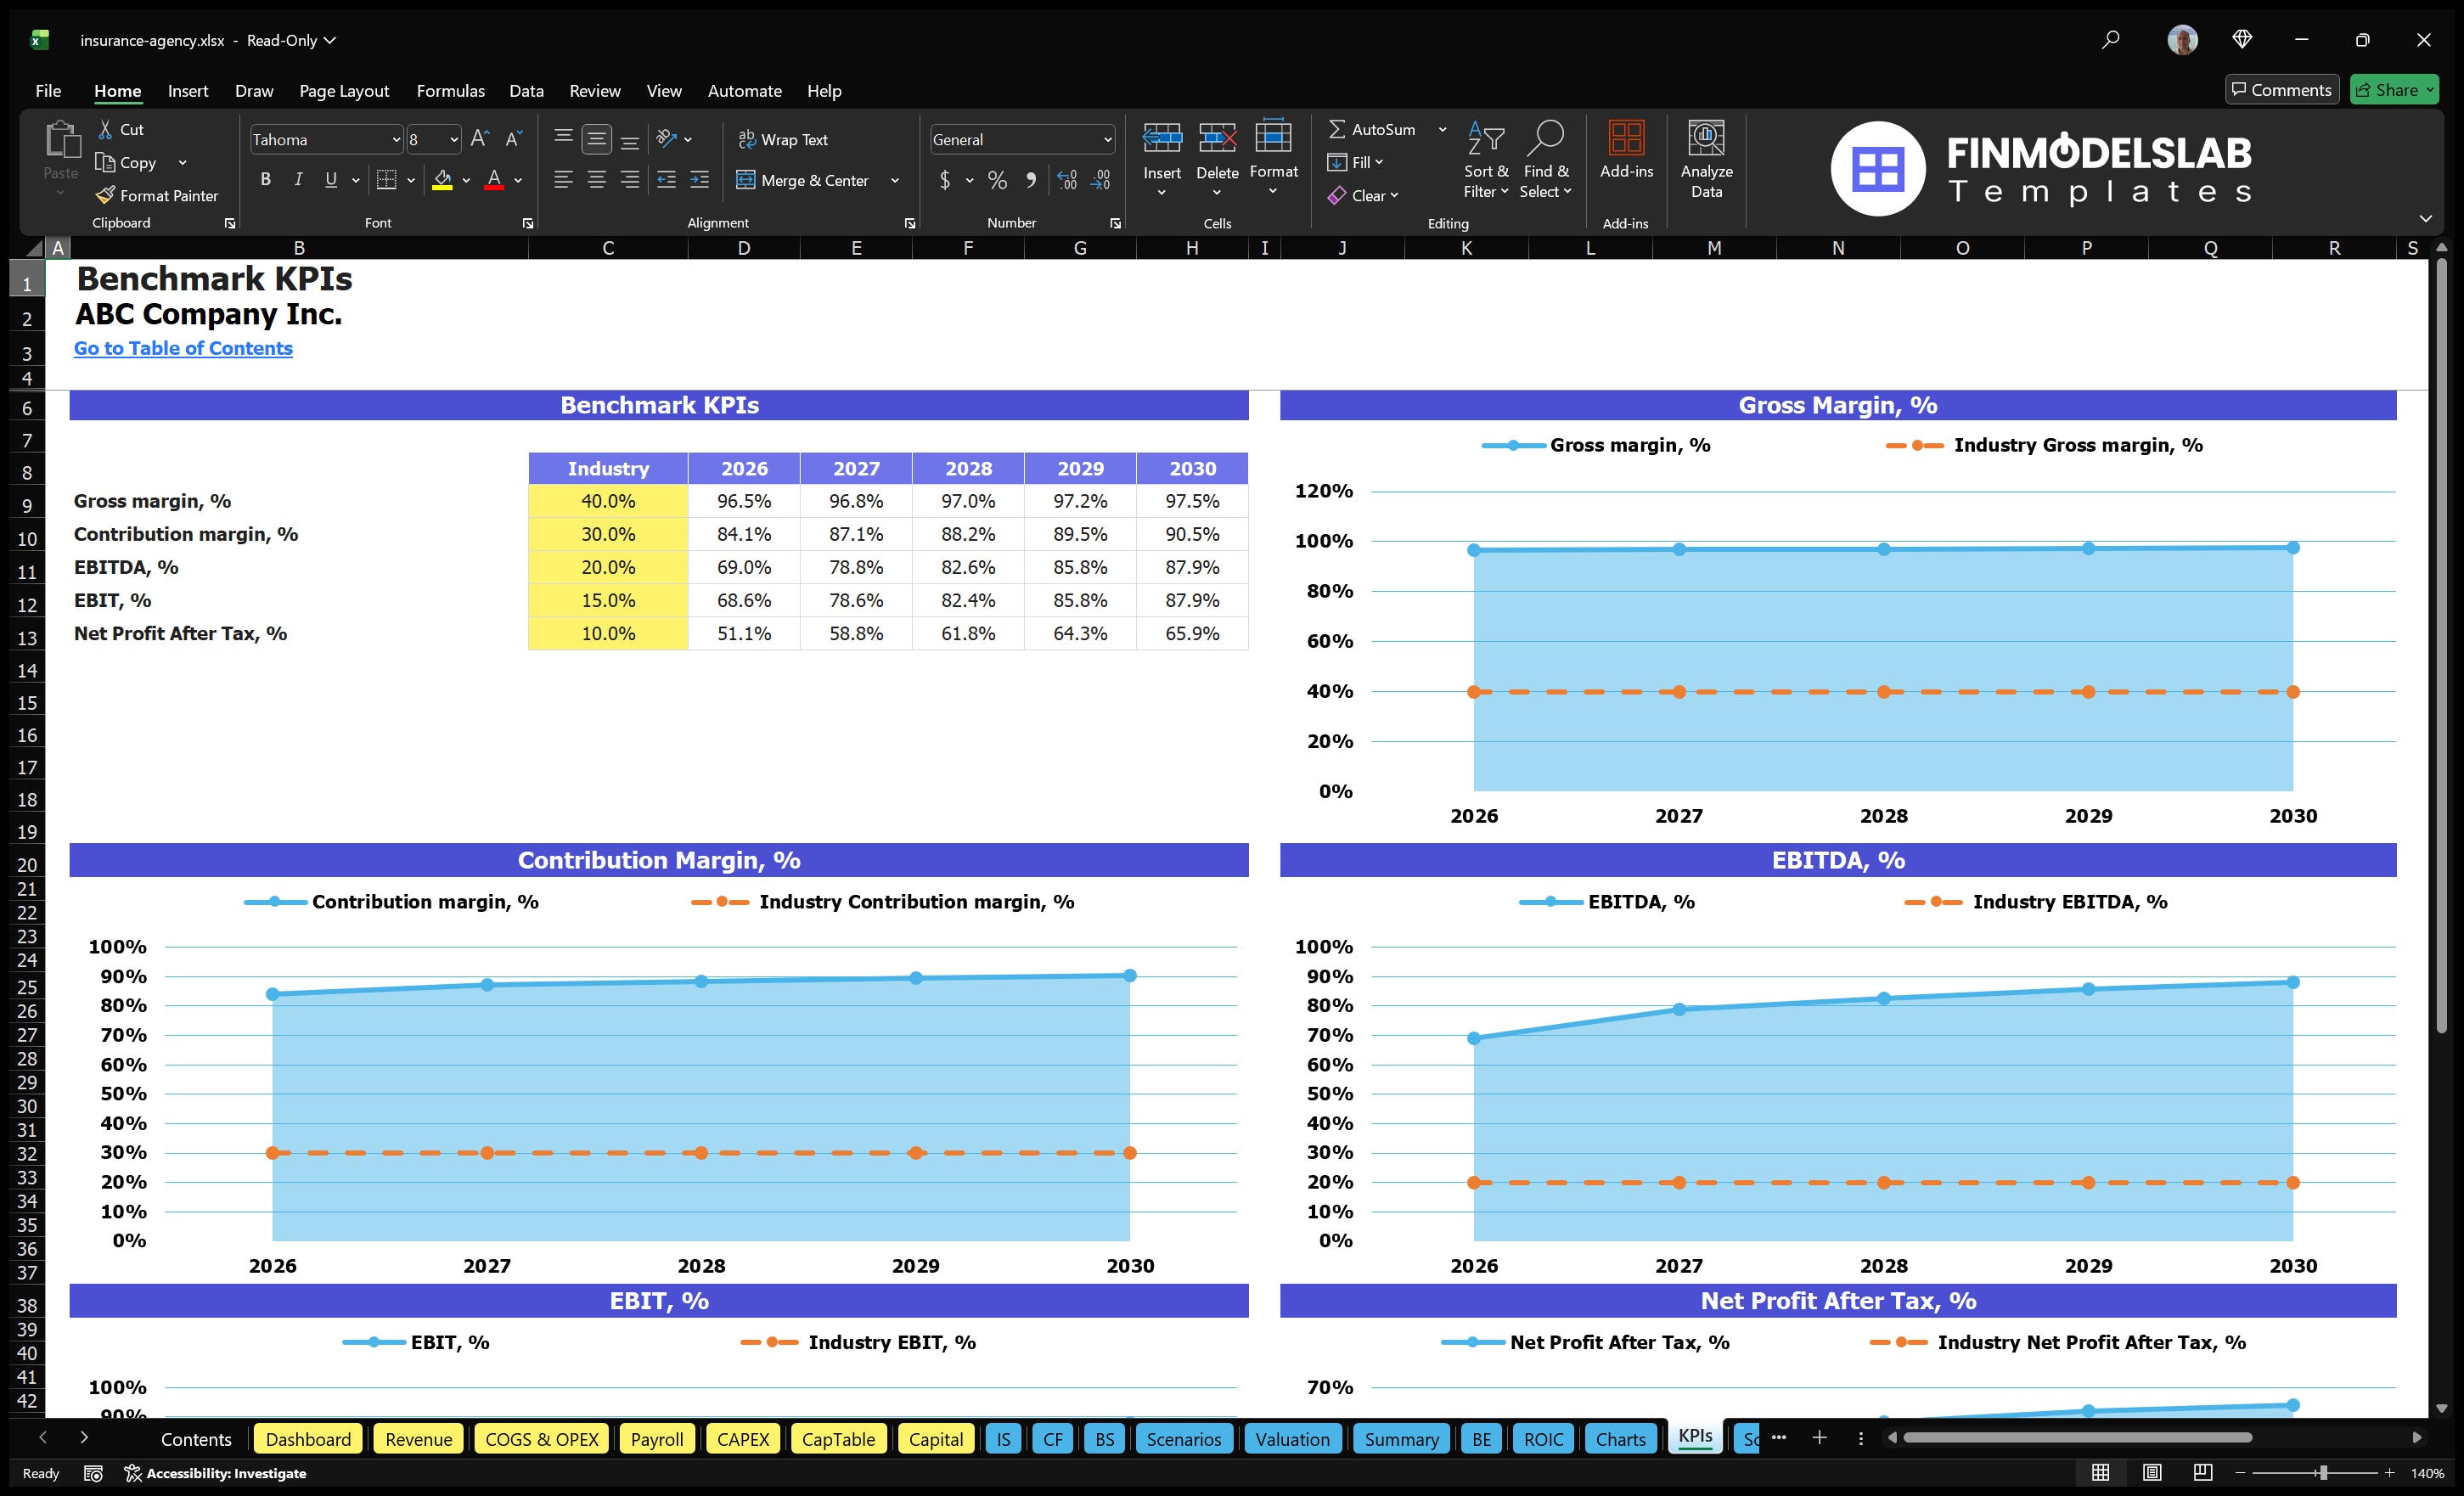Toggle bold formatting
This screenshot has height=1496, width=2464.
coord(265,180)
